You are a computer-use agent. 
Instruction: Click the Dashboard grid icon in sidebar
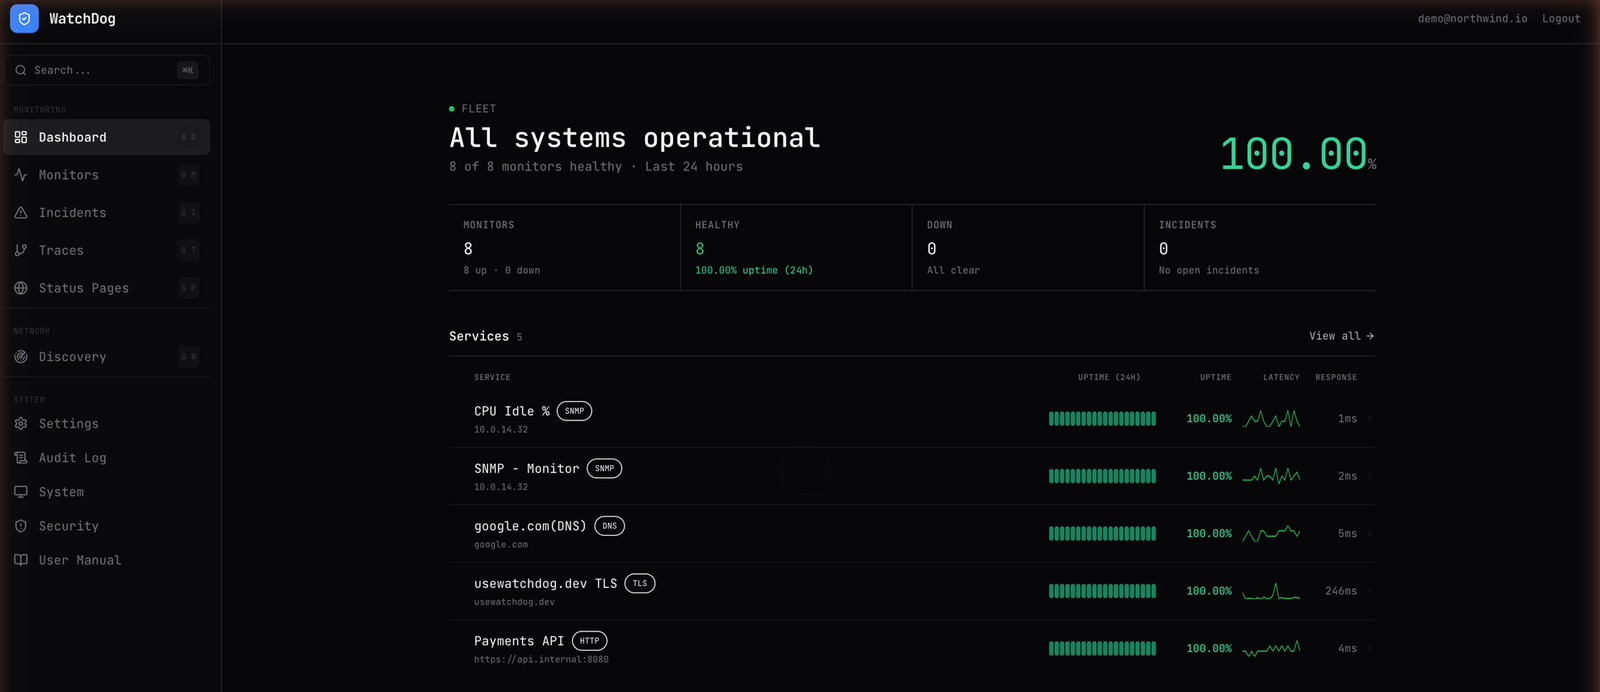[x=21, y=137]
